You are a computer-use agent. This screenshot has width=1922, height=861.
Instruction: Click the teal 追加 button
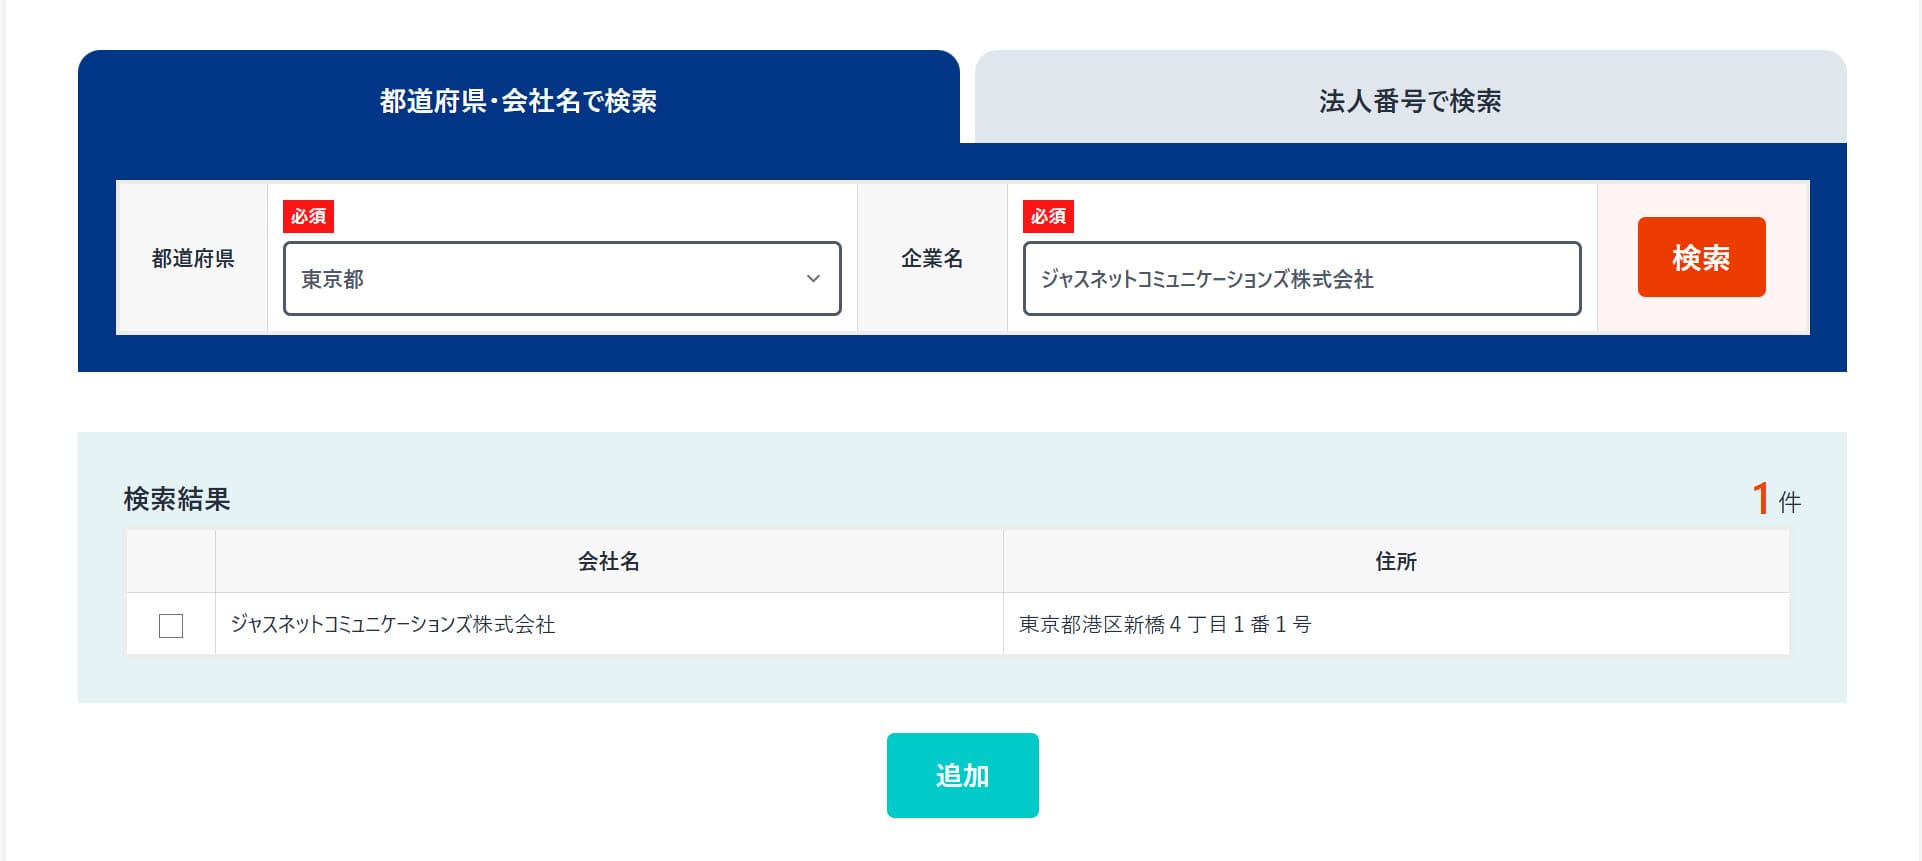click(x=962, y=775)
